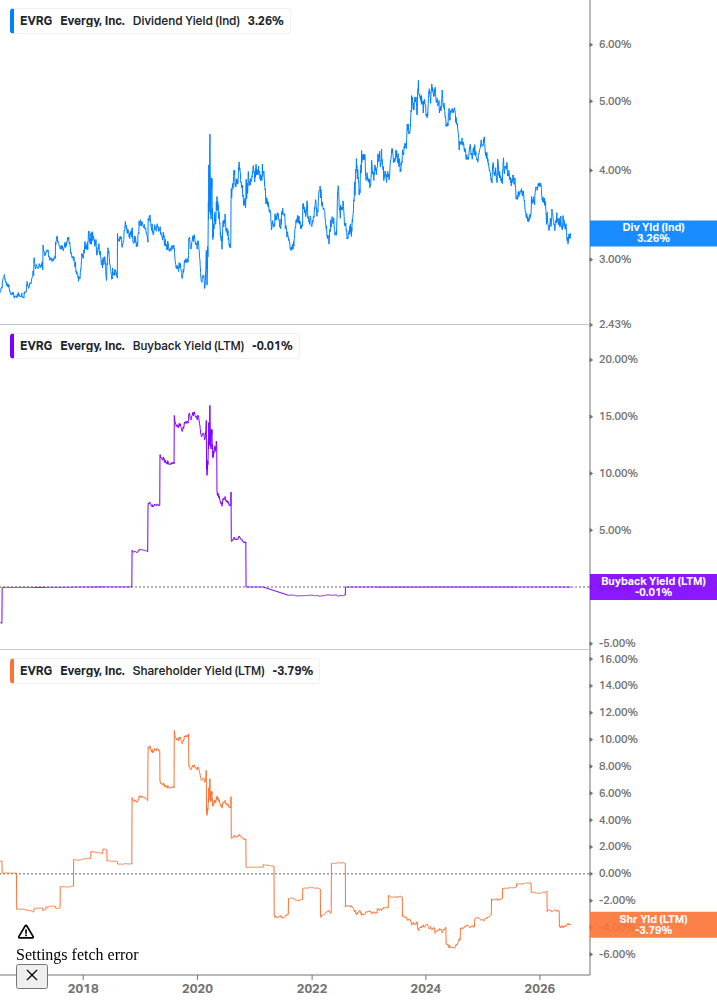717x1005 pixels.
Task: Click the blue Div Yld (Ind) value tag
Action: point(653,233)
